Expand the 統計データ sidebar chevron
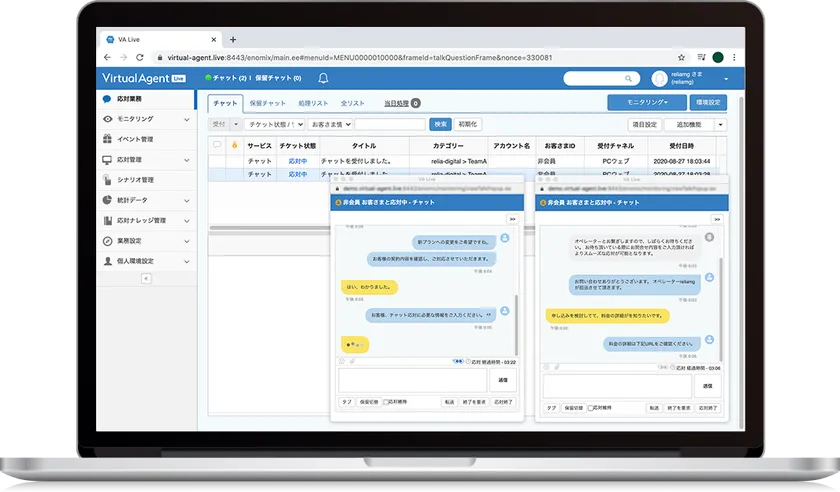 click(186, 200)
